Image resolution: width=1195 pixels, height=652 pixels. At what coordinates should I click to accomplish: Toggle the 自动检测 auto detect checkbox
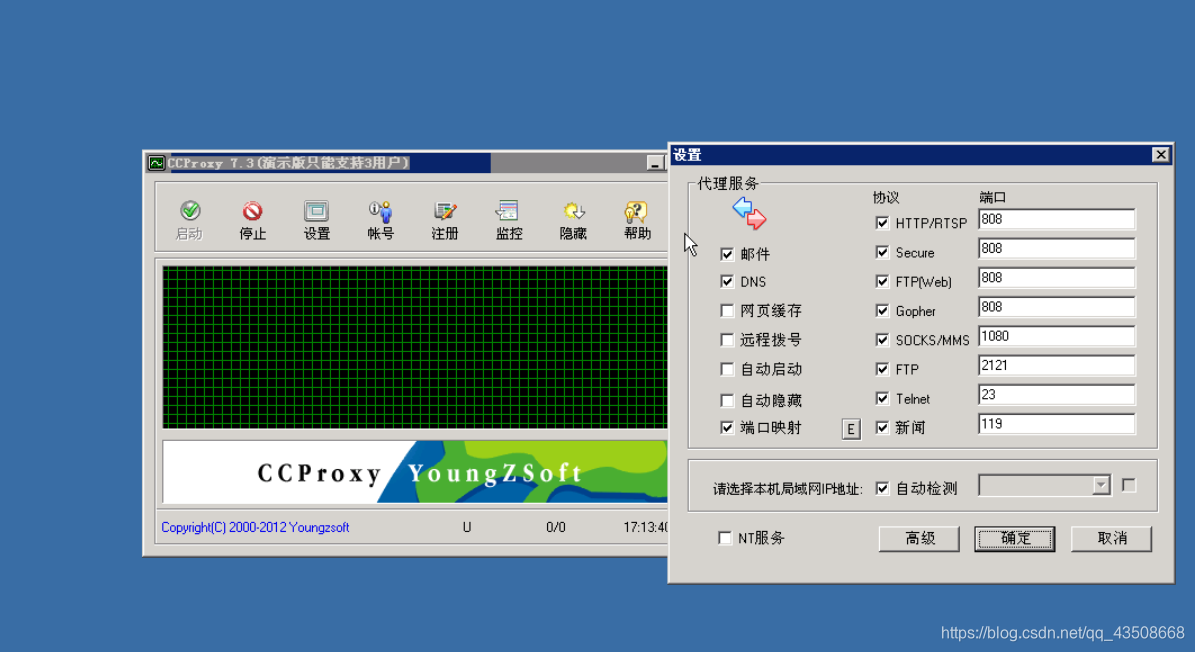[x=882, y=488]
